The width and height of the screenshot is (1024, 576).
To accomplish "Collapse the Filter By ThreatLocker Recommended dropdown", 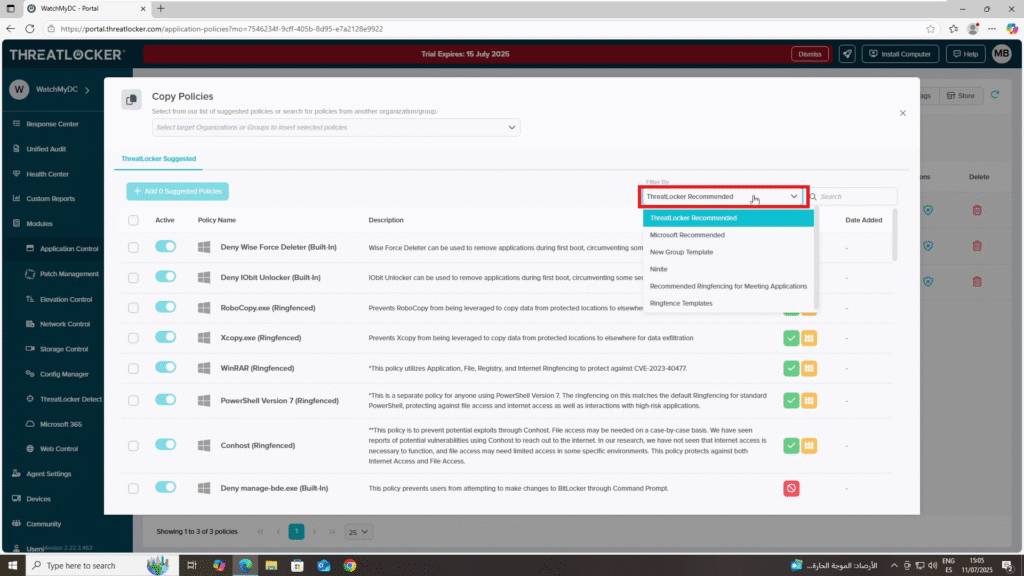I will pyautogui.click(x=723, y=197).
